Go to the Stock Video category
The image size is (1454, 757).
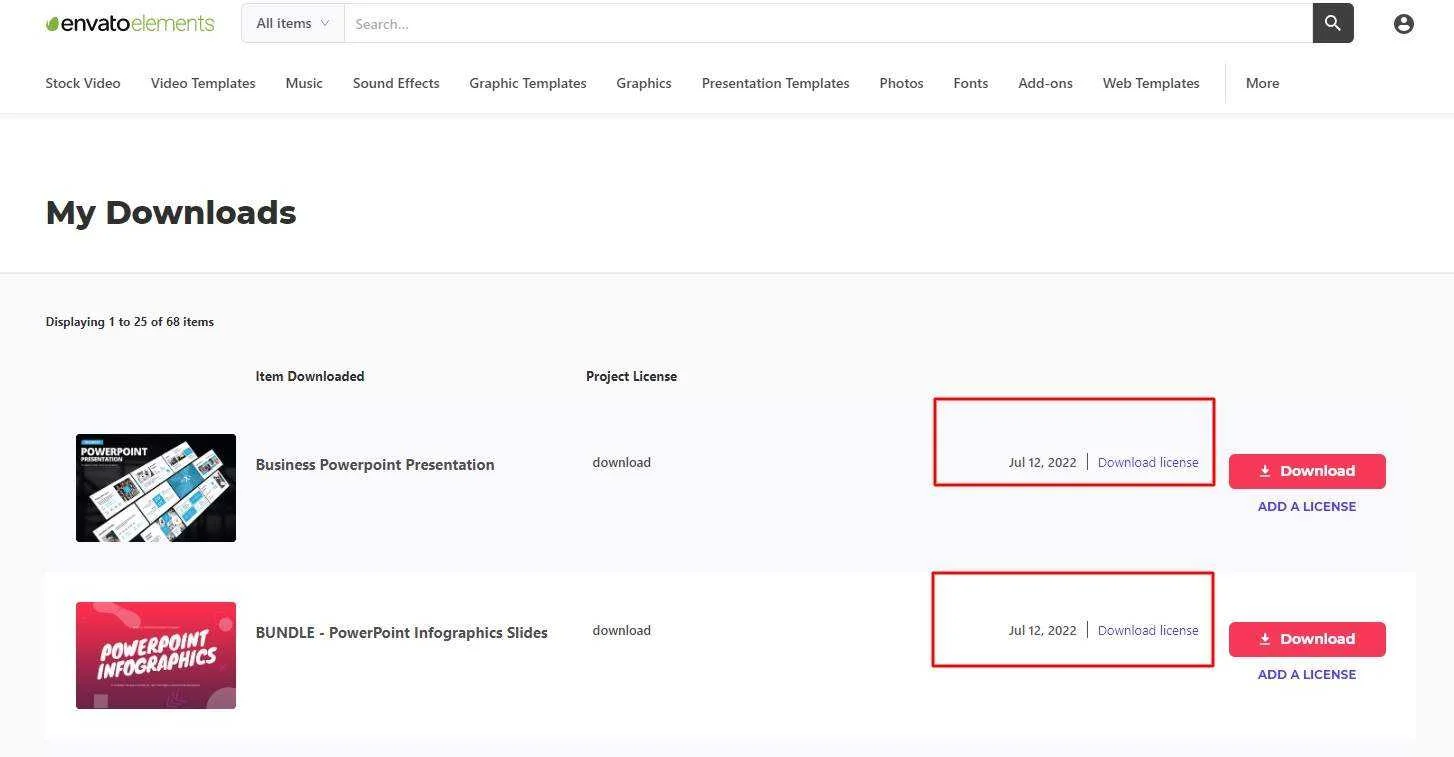(83, 83)
